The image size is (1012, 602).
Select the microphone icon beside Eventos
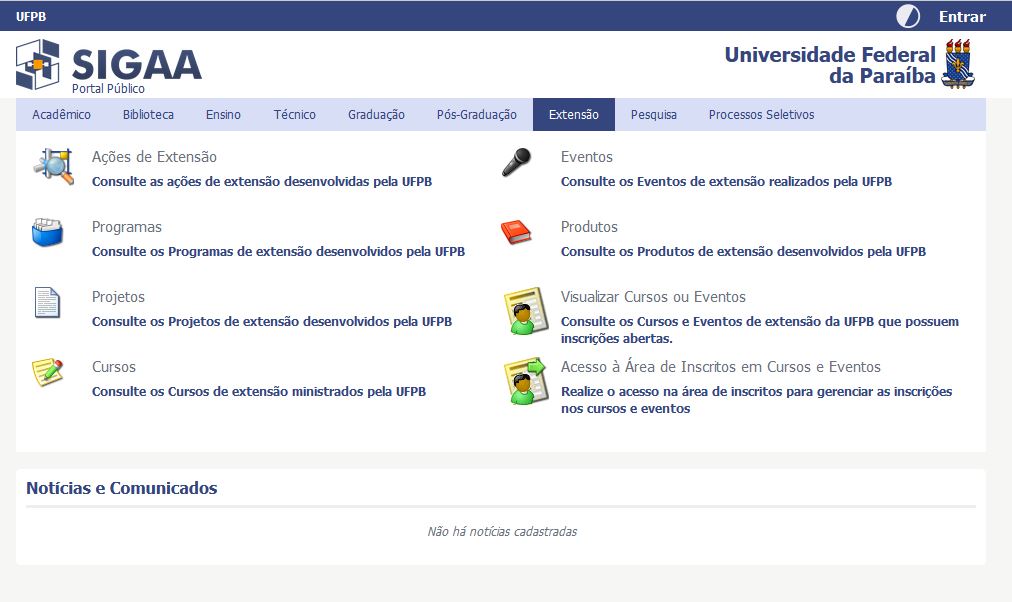click(x=518, y=163)
